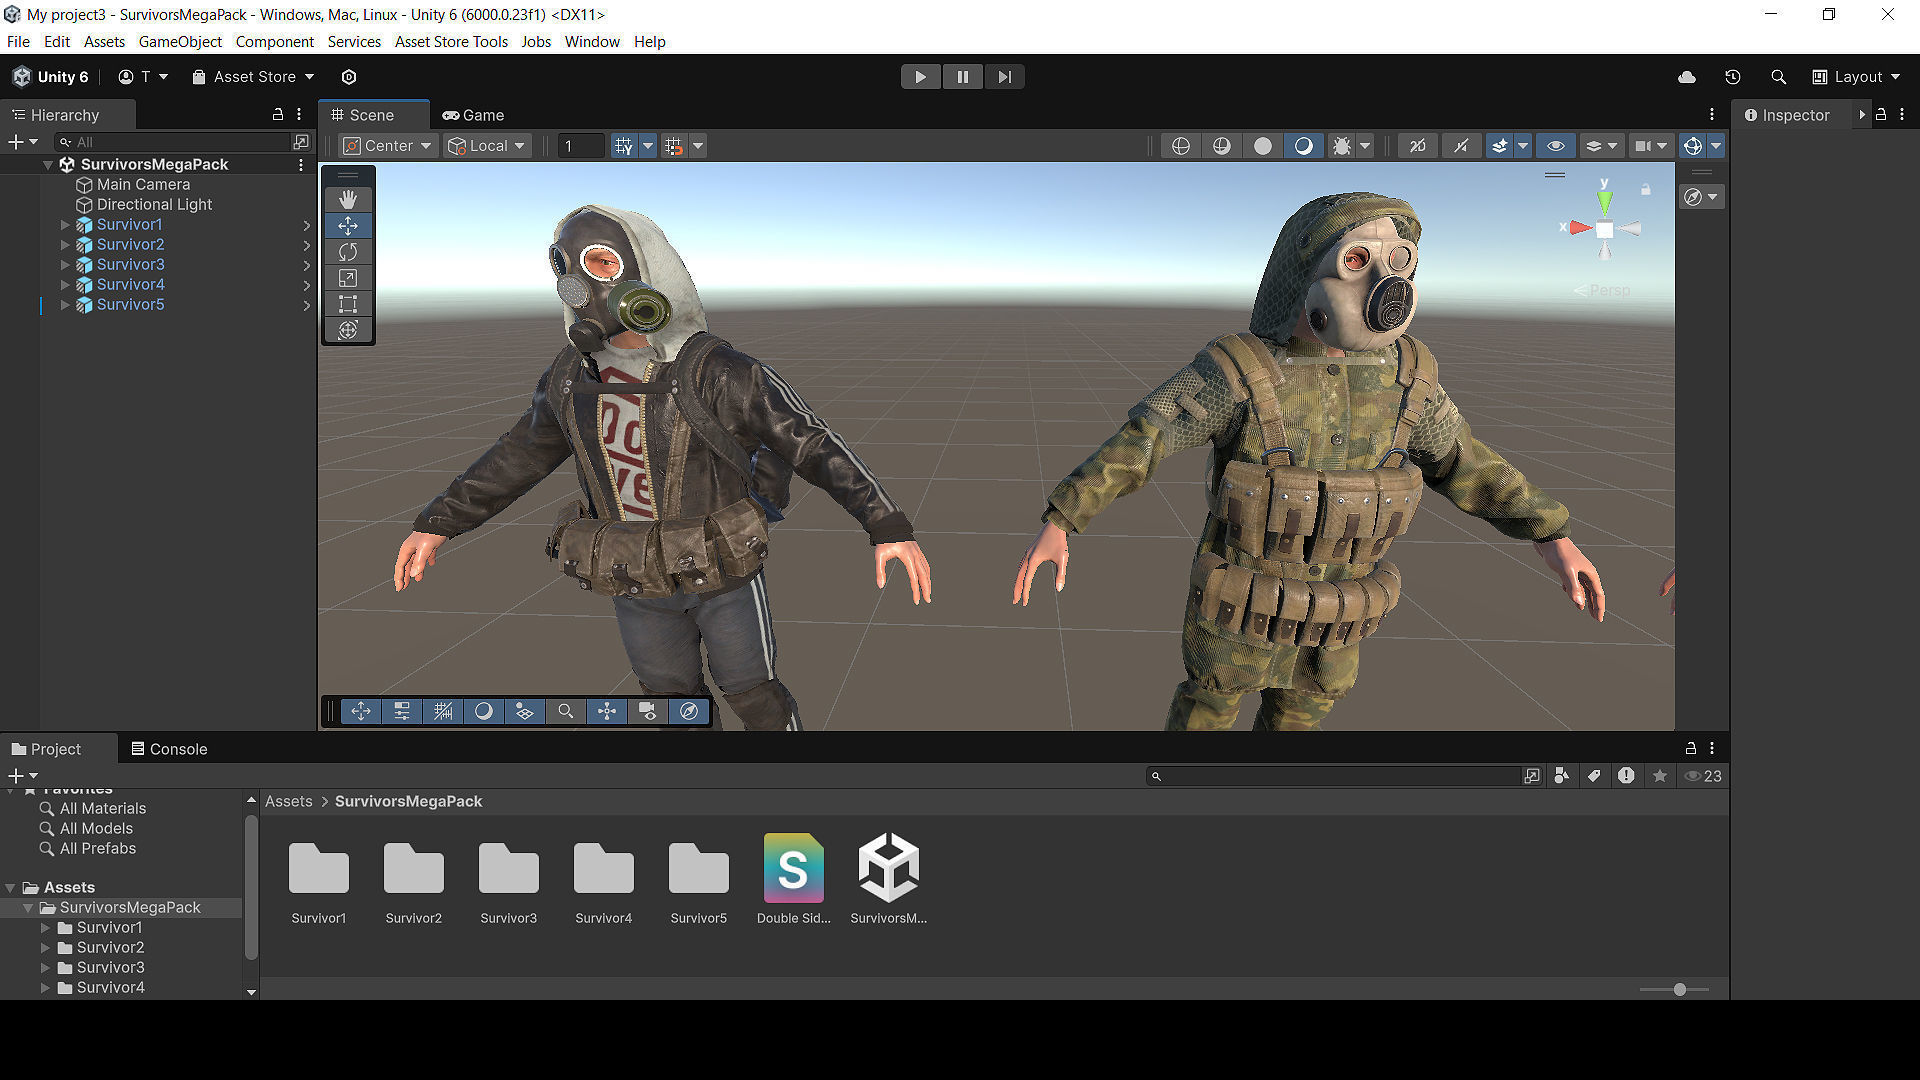Click search by label tag icon
The width and height of the screenshot is (1920, 1080).
1594,776
